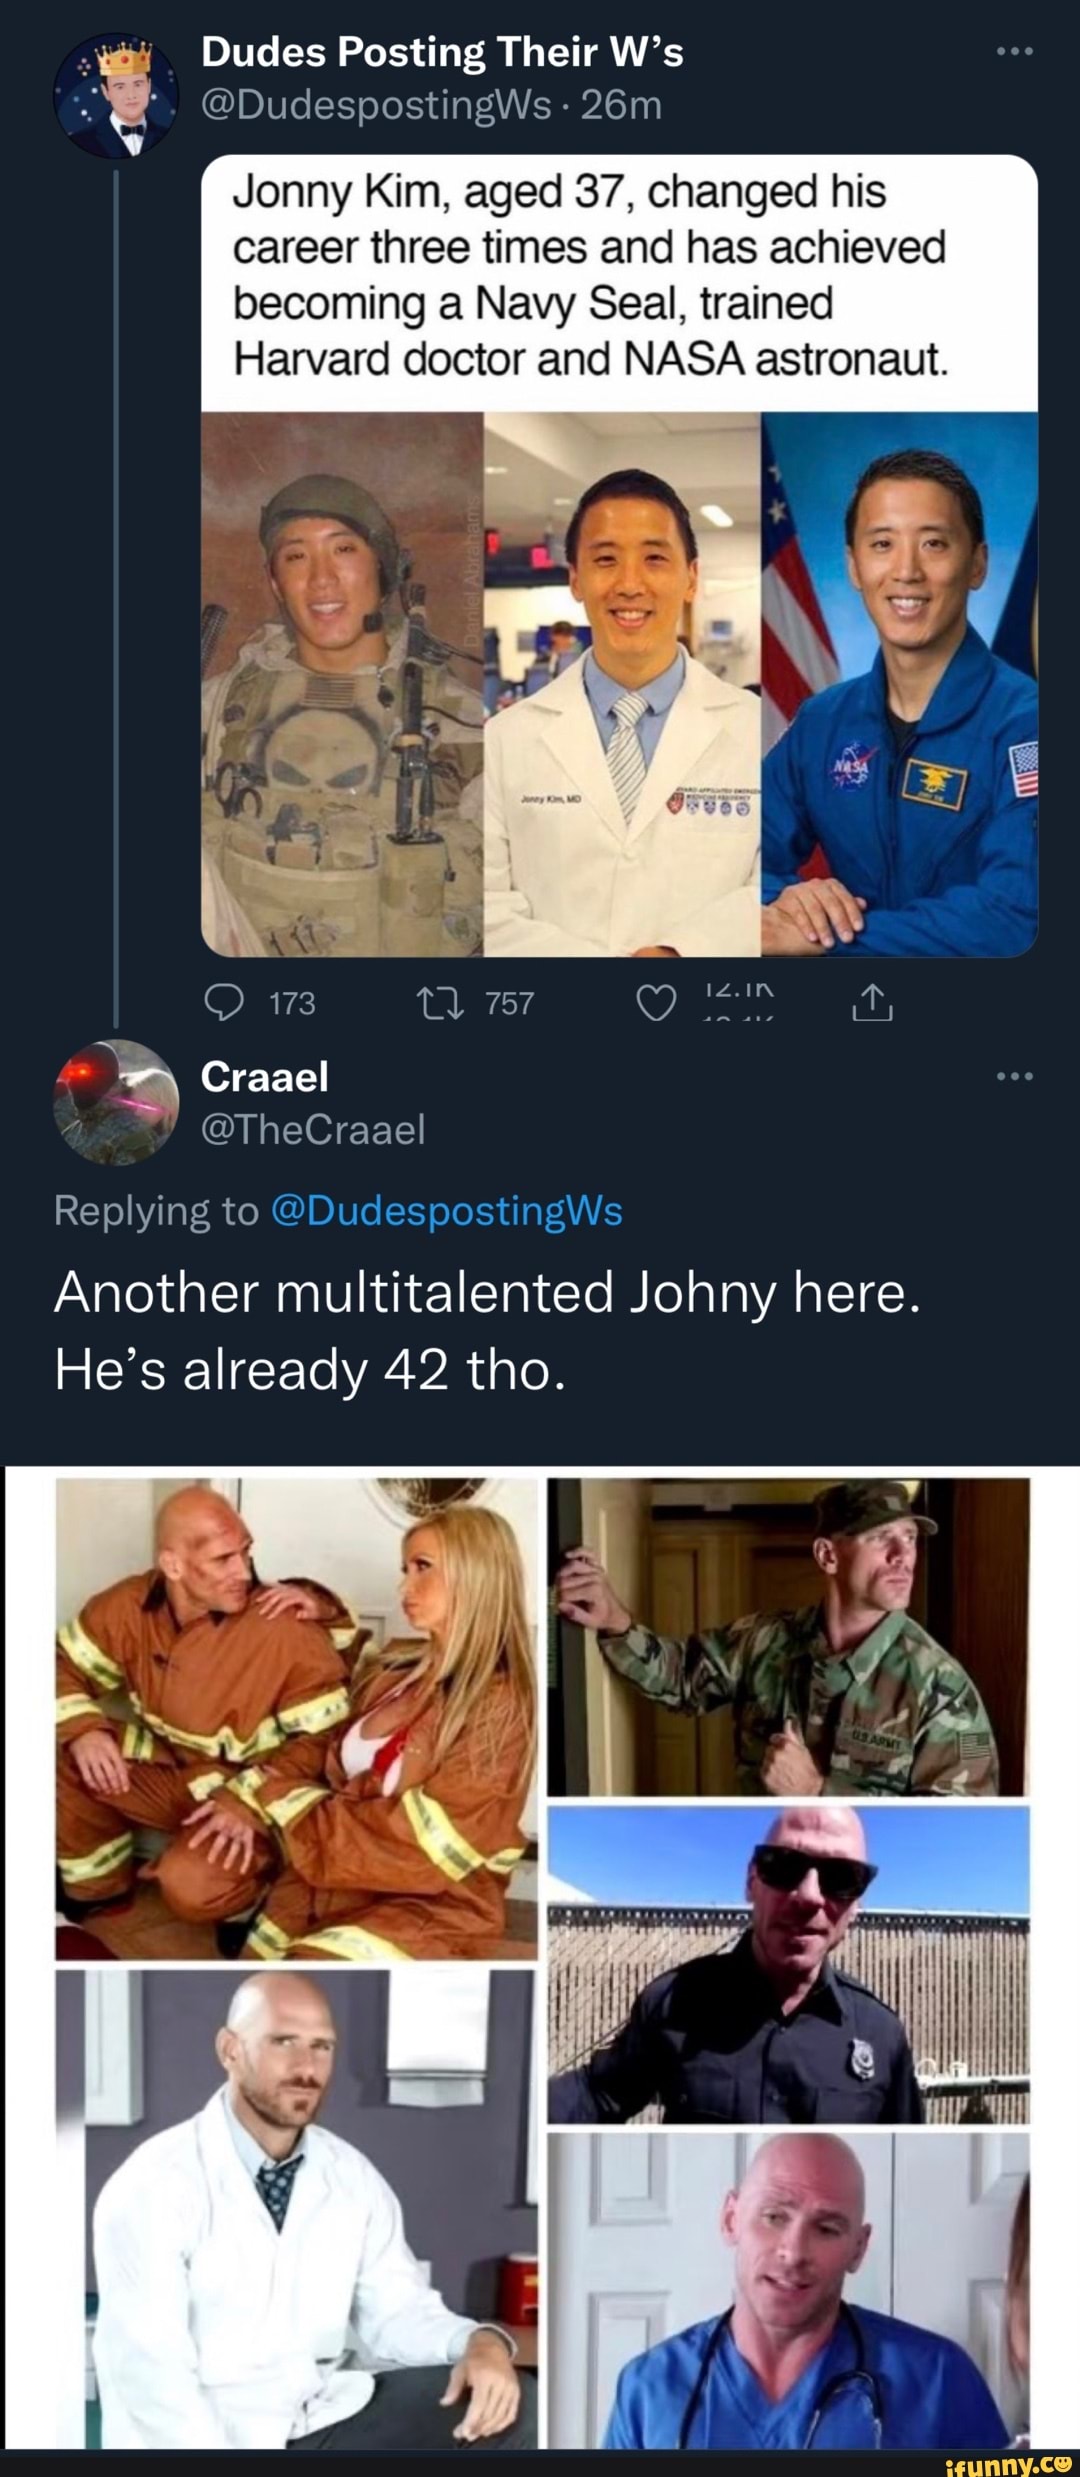
Task: Click the Craael display name
Action: coord(264,1077)
